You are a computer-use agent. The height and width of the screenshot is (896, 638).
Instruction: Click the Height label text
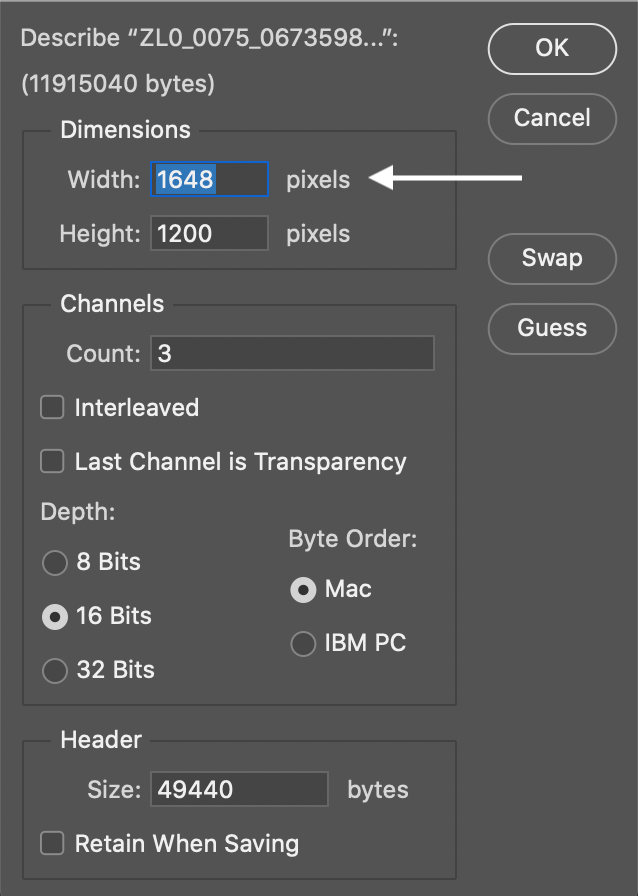[x=100, y=234]
